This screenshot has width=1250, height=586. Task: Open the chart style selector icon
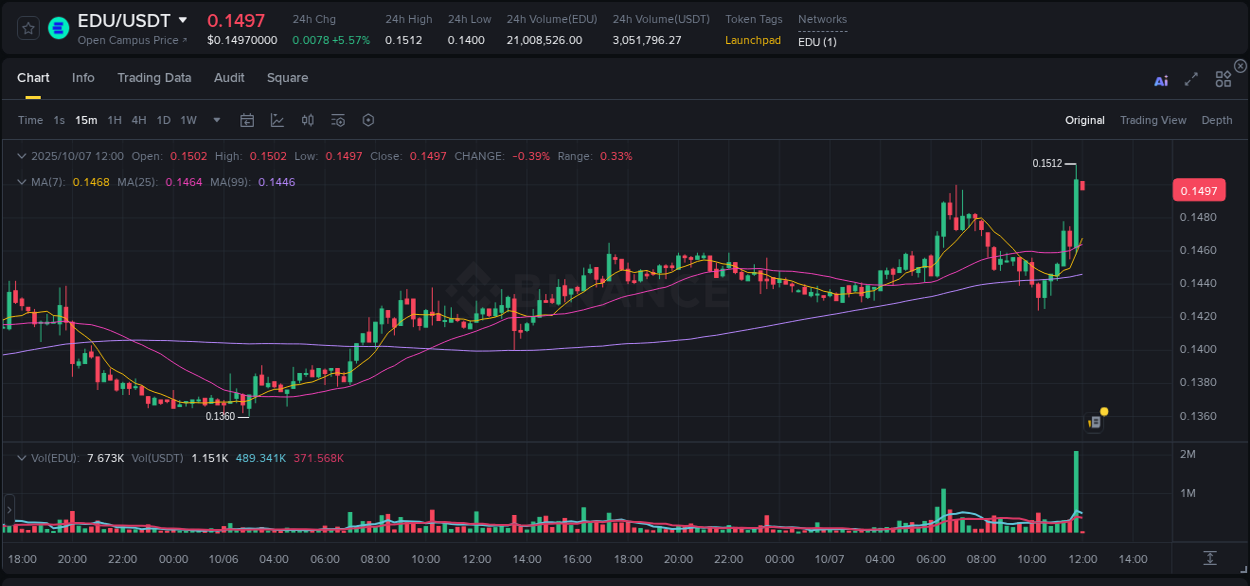(x=277, y=120)
